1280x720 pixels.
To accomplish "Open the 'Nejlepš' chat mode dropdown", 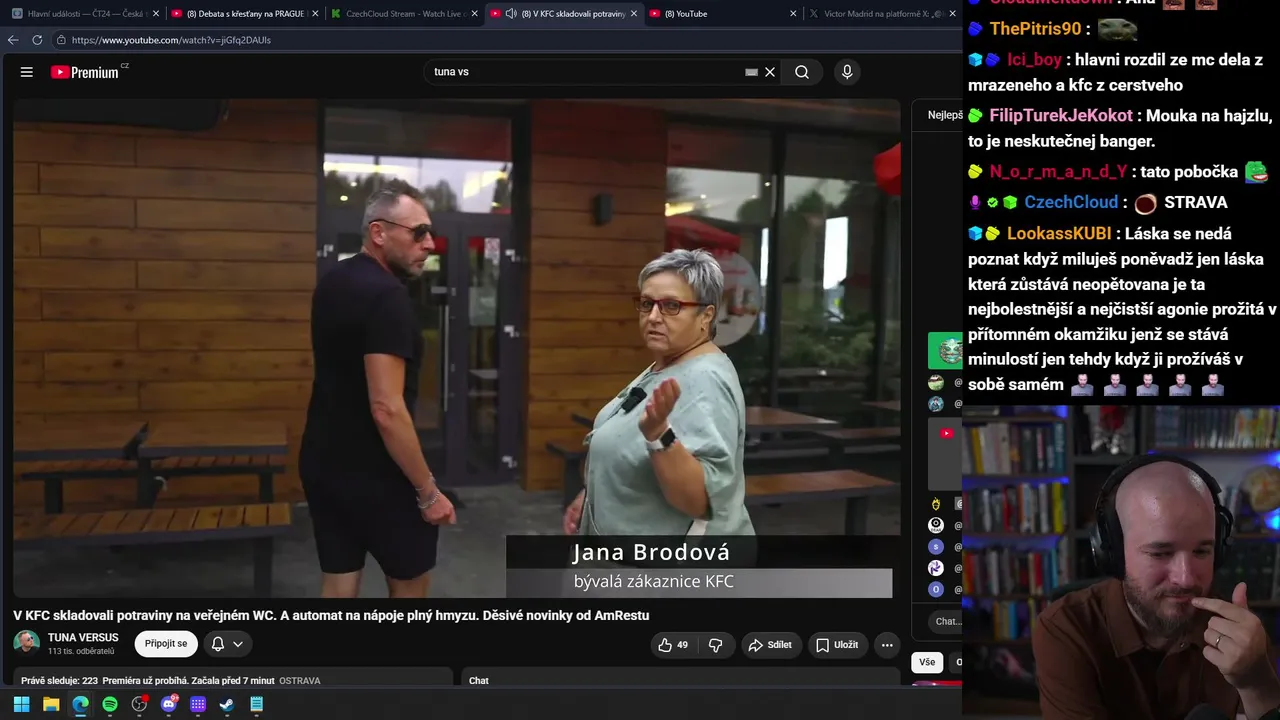I will 945,115.
